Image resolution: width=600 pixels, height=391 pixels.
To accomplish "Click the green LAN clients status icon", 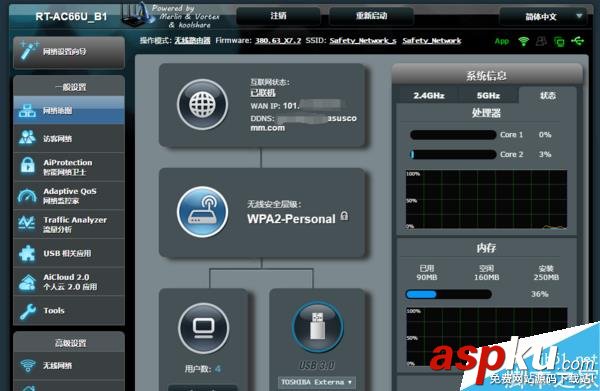I will tap(559, 41).
